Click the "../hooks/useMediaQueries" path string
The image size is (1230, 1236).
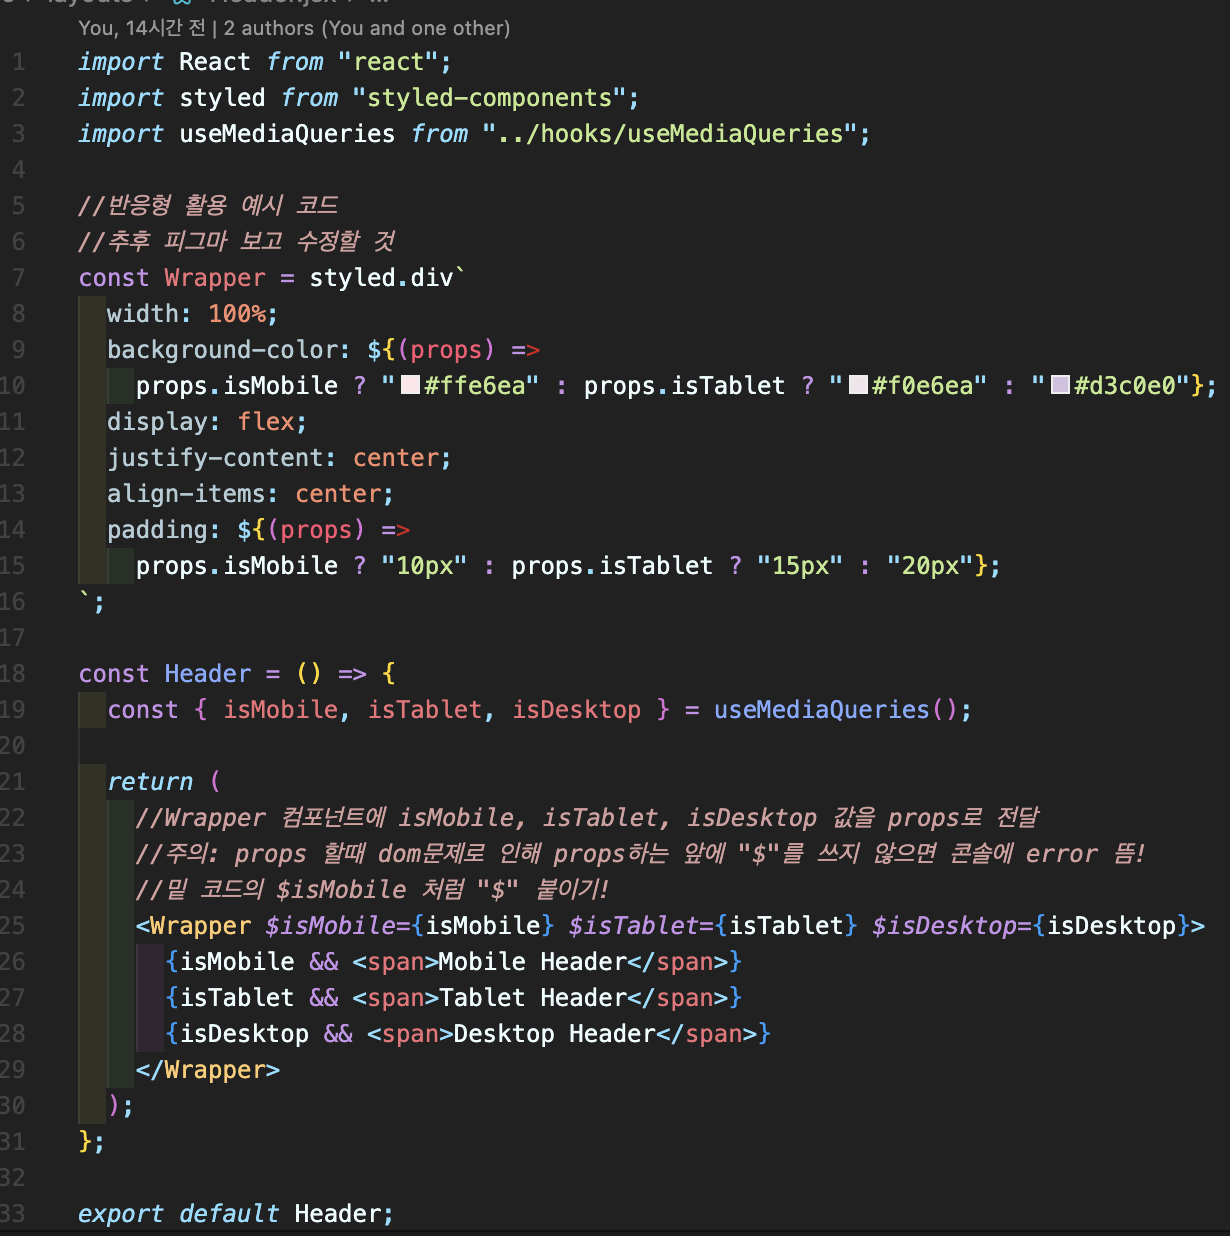point(669,134)
